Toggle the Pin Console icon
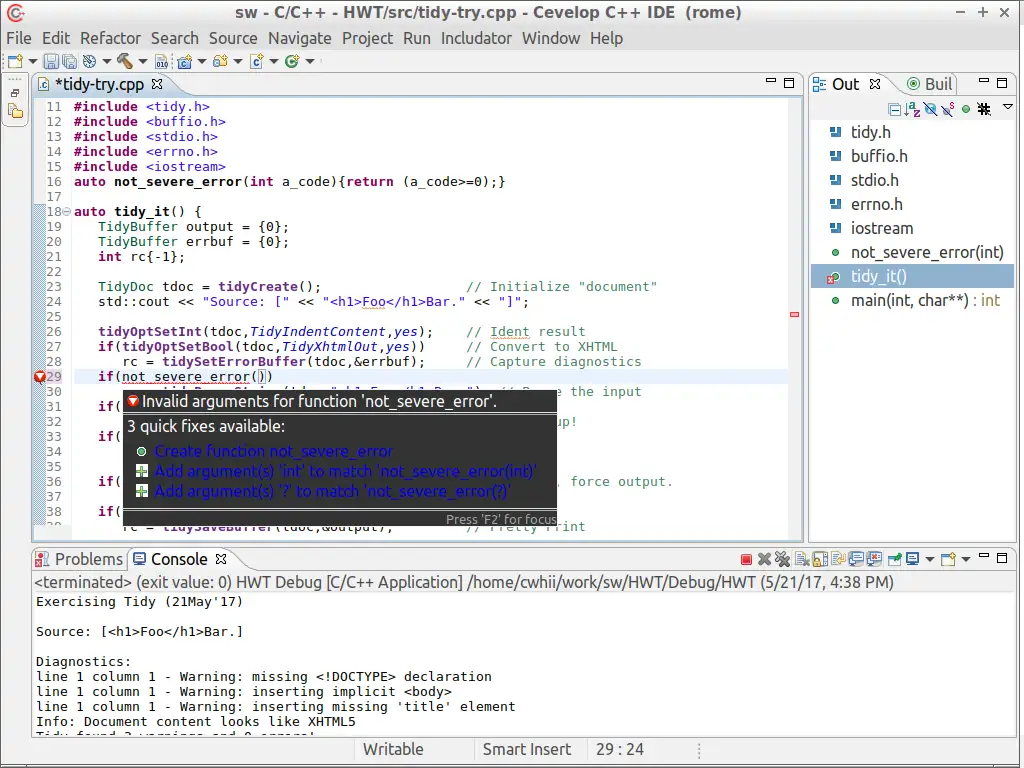Viewport: 1024px width, 768px height. 895,559
